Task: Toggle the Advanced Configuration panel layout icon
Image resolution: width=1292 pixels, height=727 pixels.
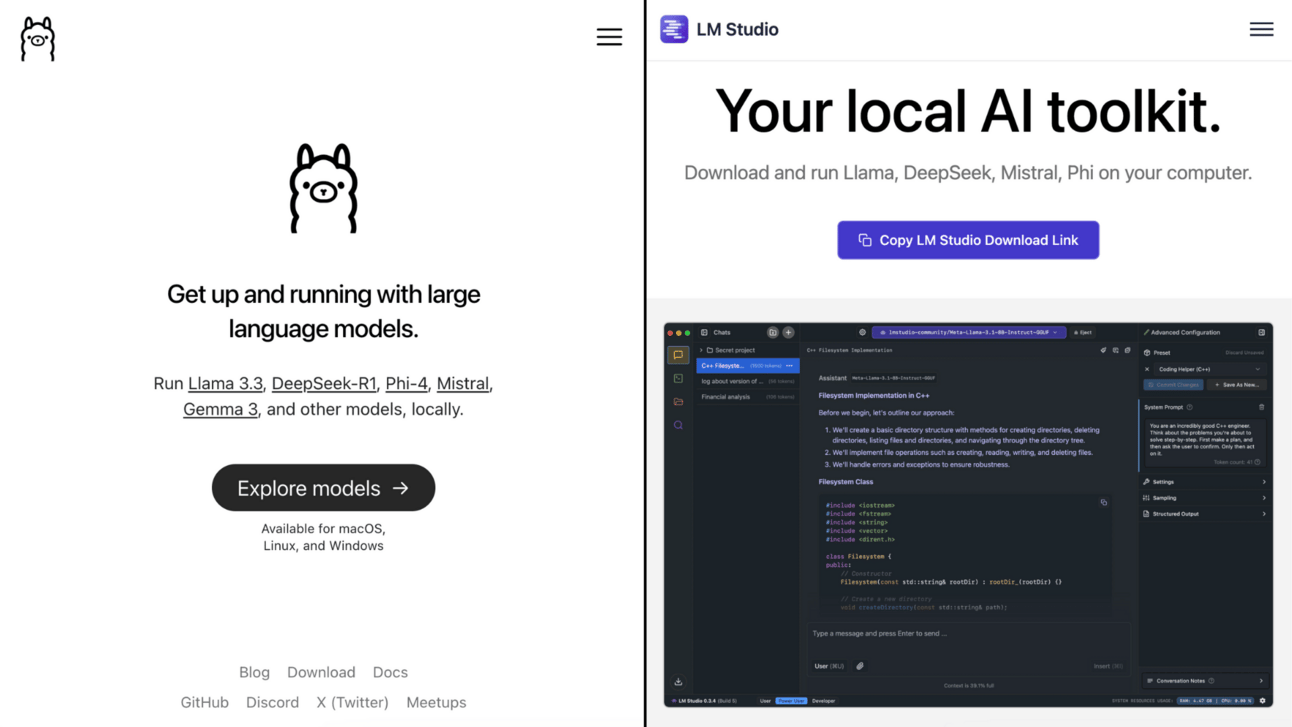Action: [x=1262, y=332]
